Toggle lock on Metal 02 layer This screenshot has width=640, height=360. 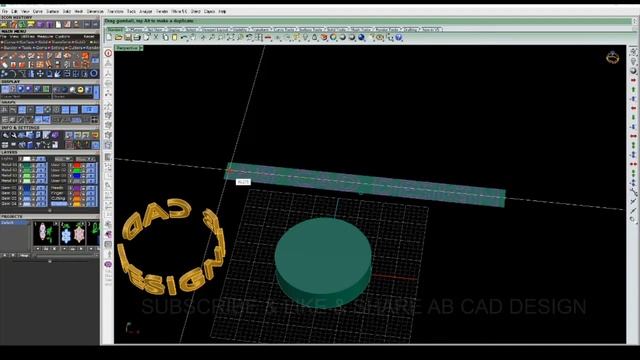[x=33, y=170]
